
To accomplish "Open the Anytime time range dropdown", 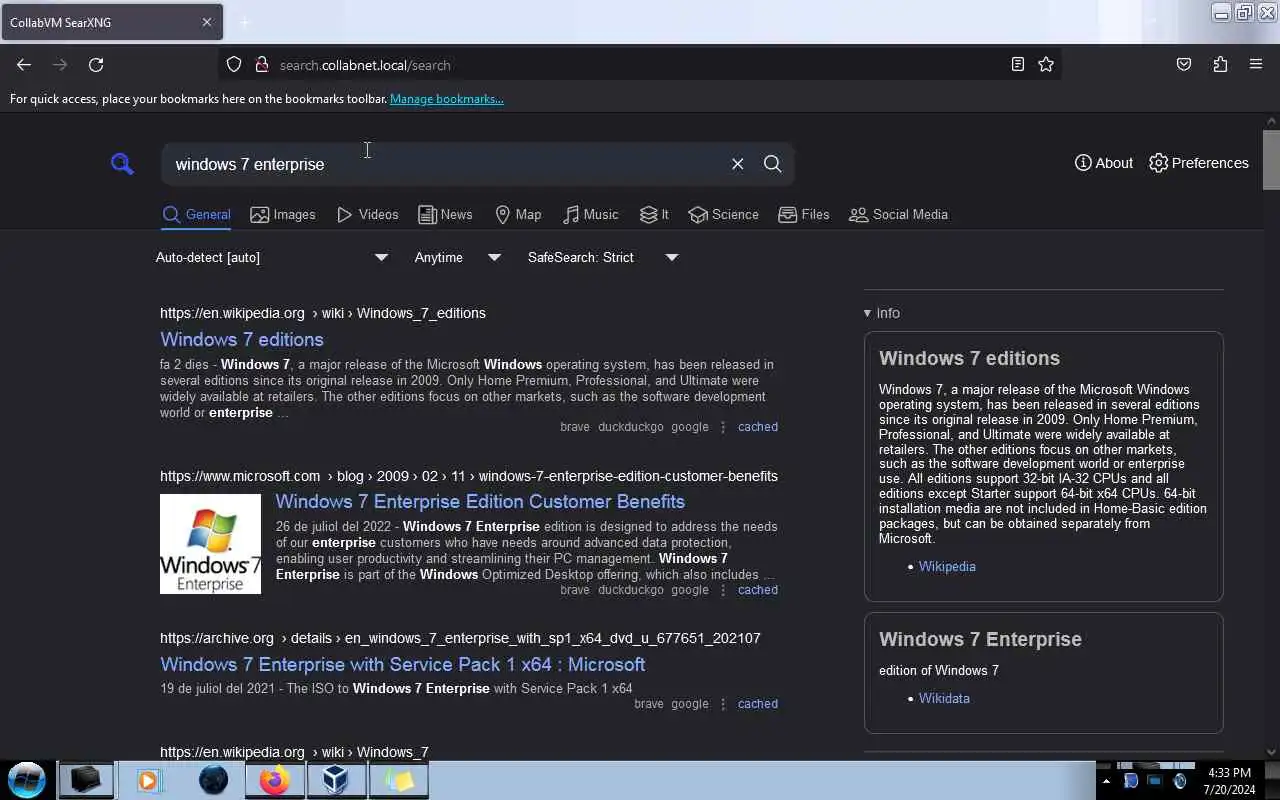I will (x=457, y=257).
